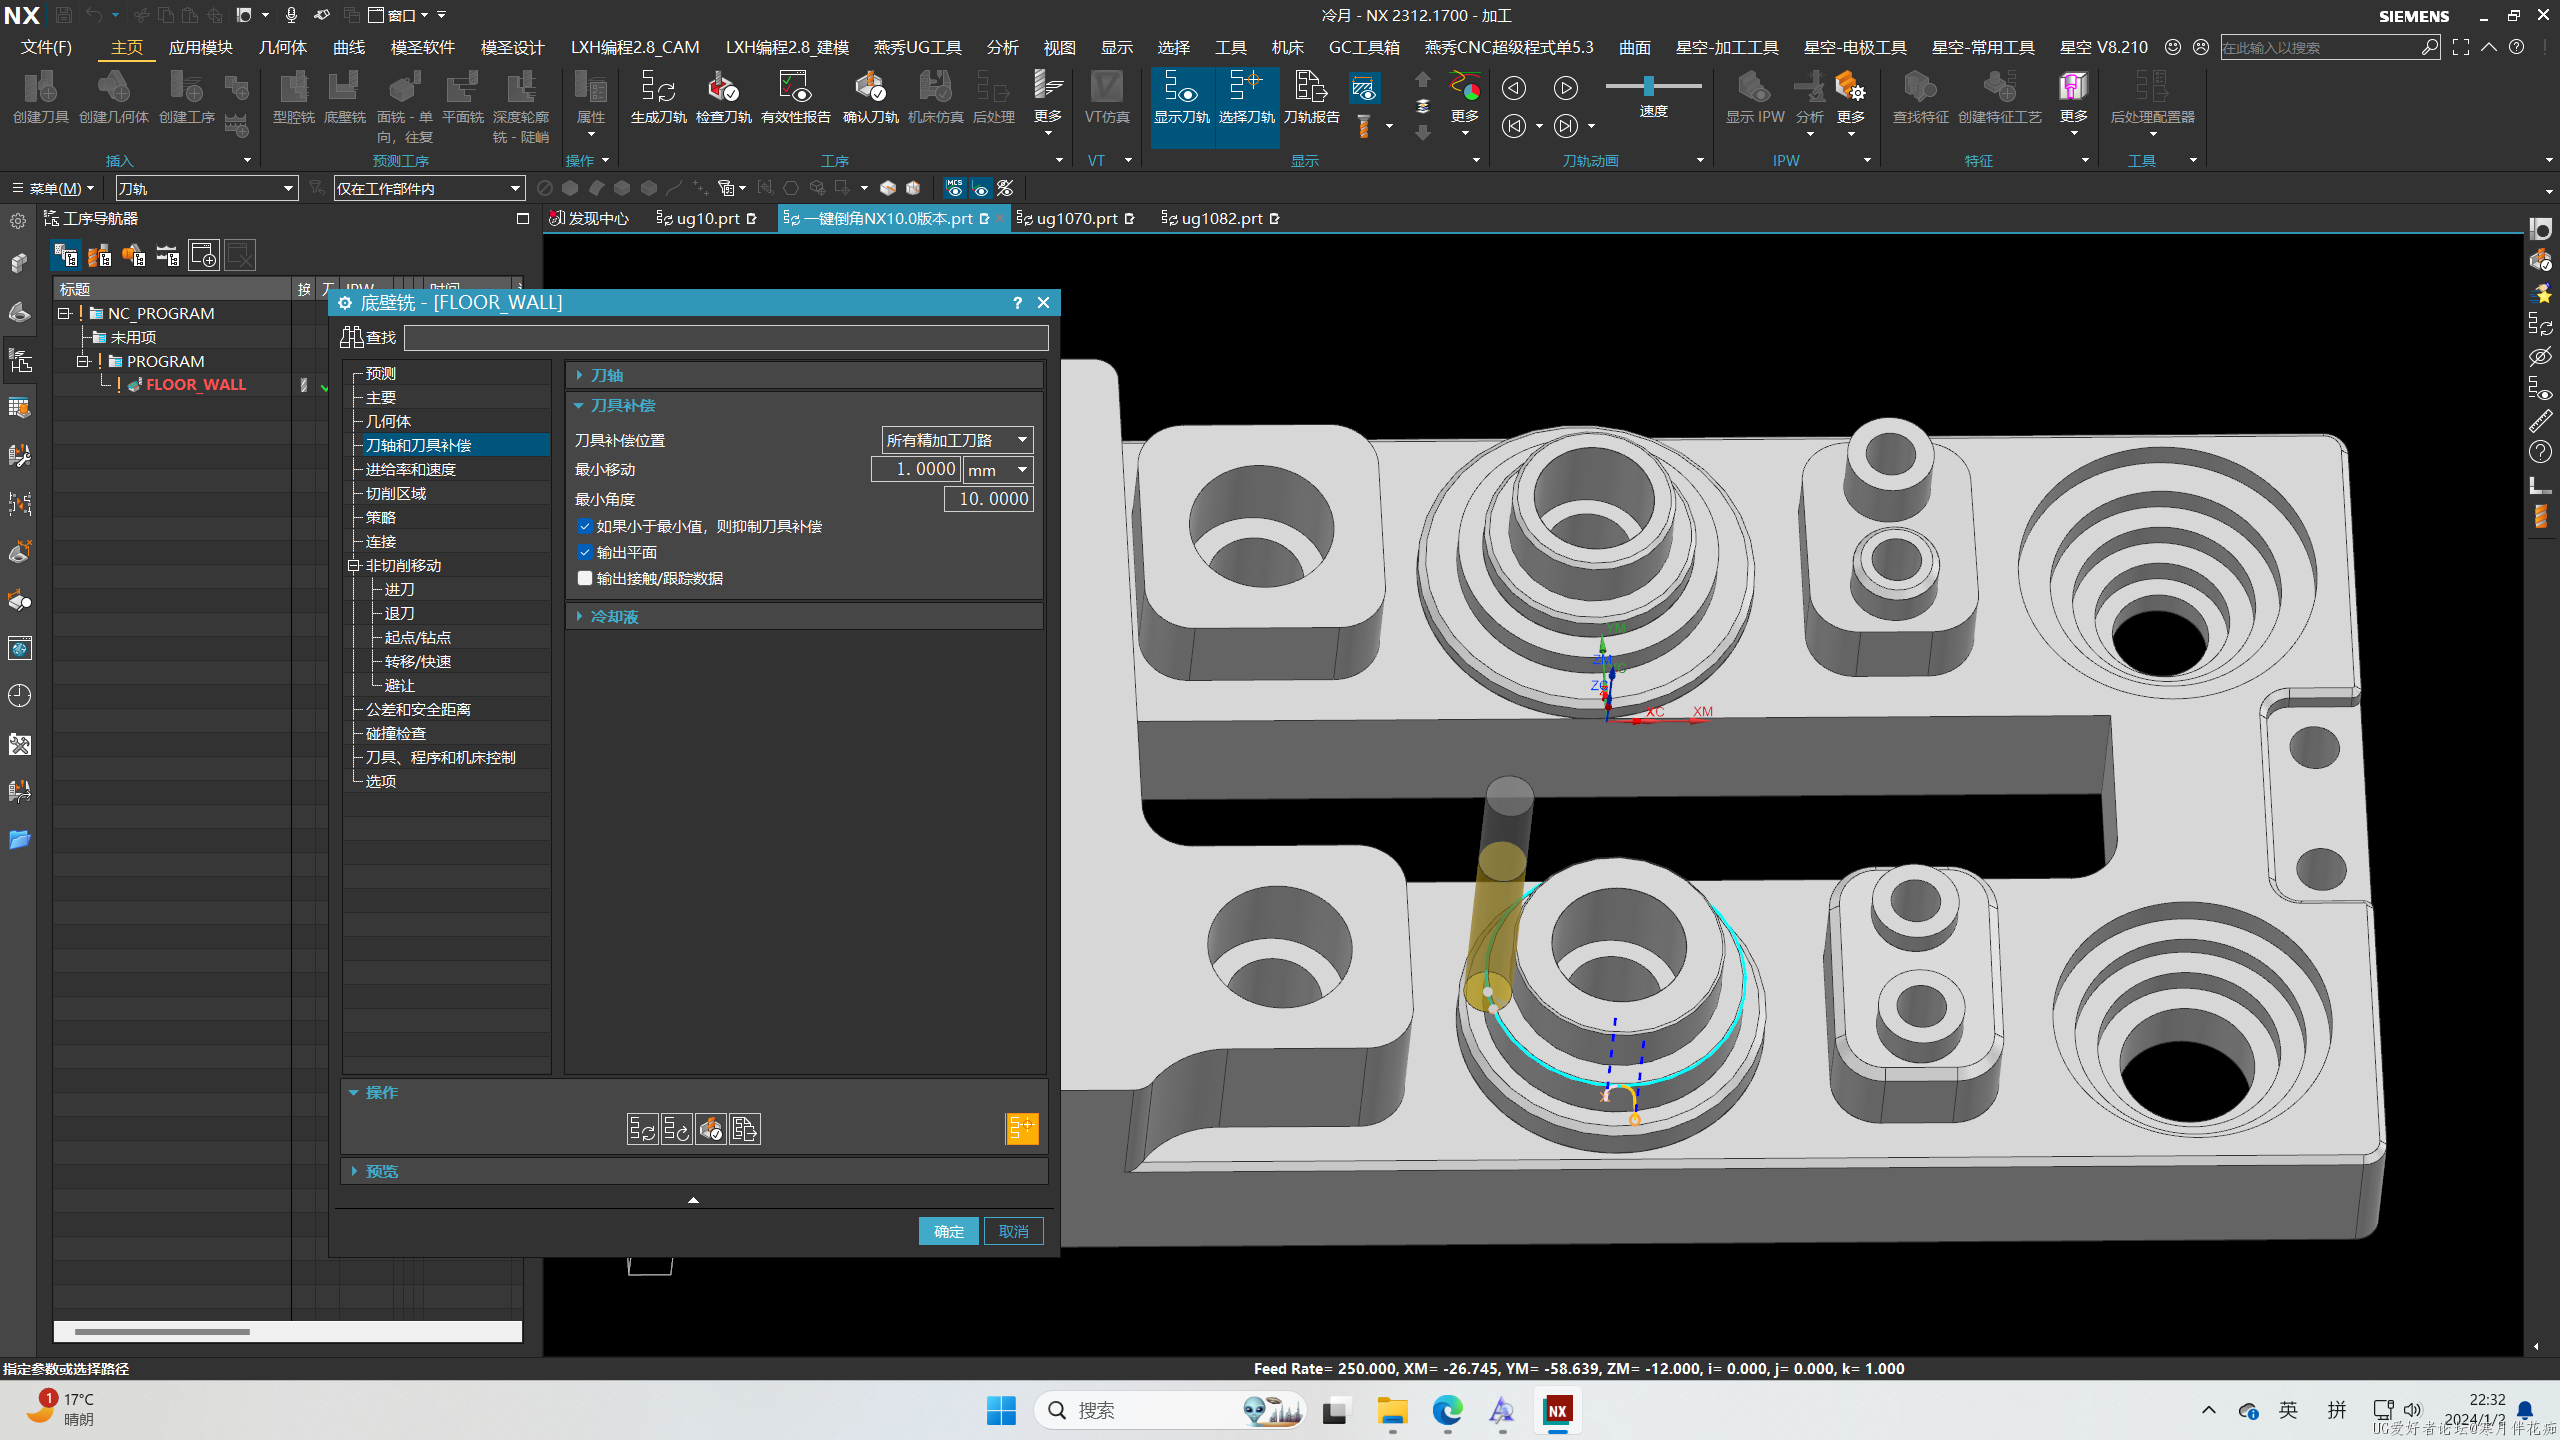Click the play tool path animation button

[x=1565, y=88]
